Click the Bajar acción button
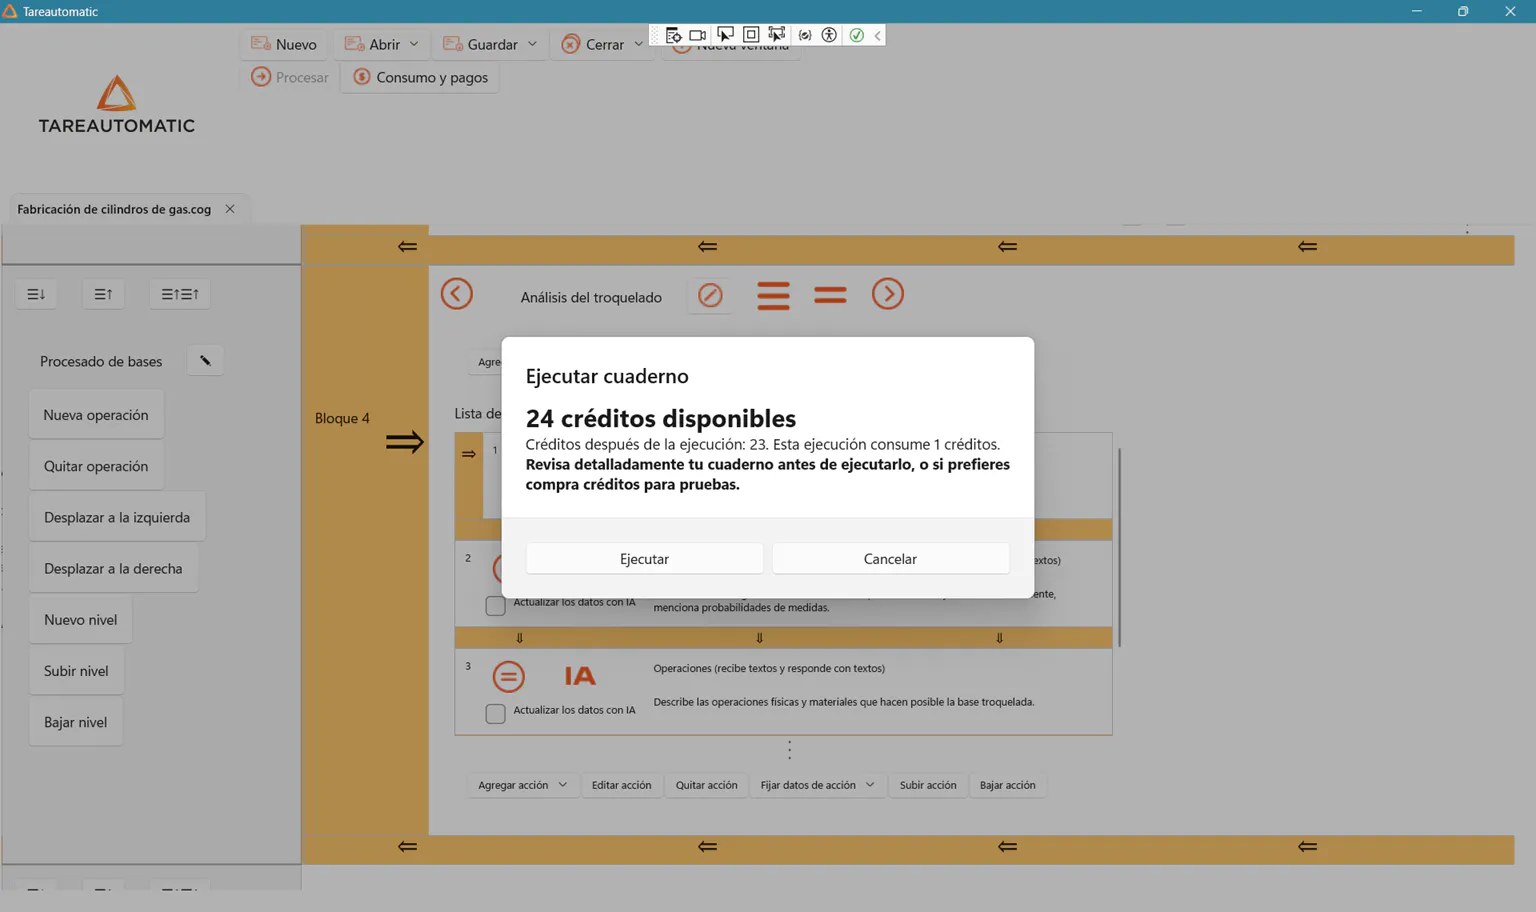This screenshot has height=912, width=1536. [1007, 785]
